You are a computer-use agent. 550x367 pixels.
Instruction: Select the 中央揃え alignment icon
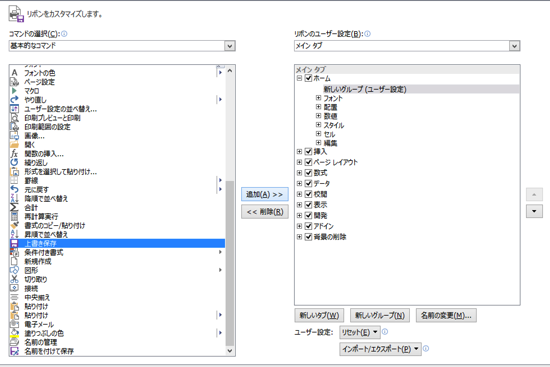point(14,298)
